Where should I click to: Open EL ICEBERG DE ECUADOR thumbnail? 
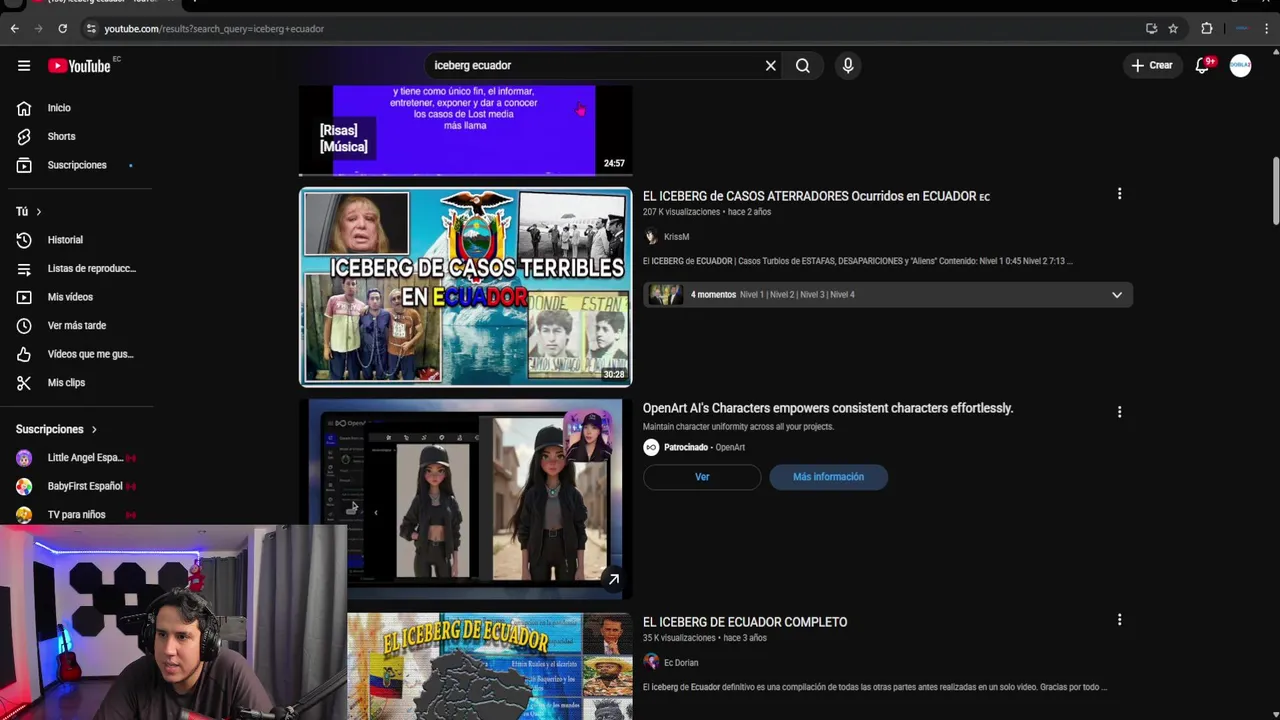point(490,666)
